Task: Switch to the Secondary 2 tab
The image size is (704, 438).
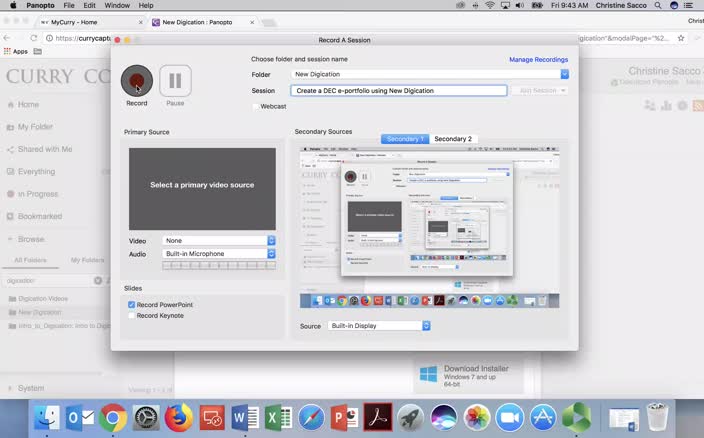Action: (453, 139)
